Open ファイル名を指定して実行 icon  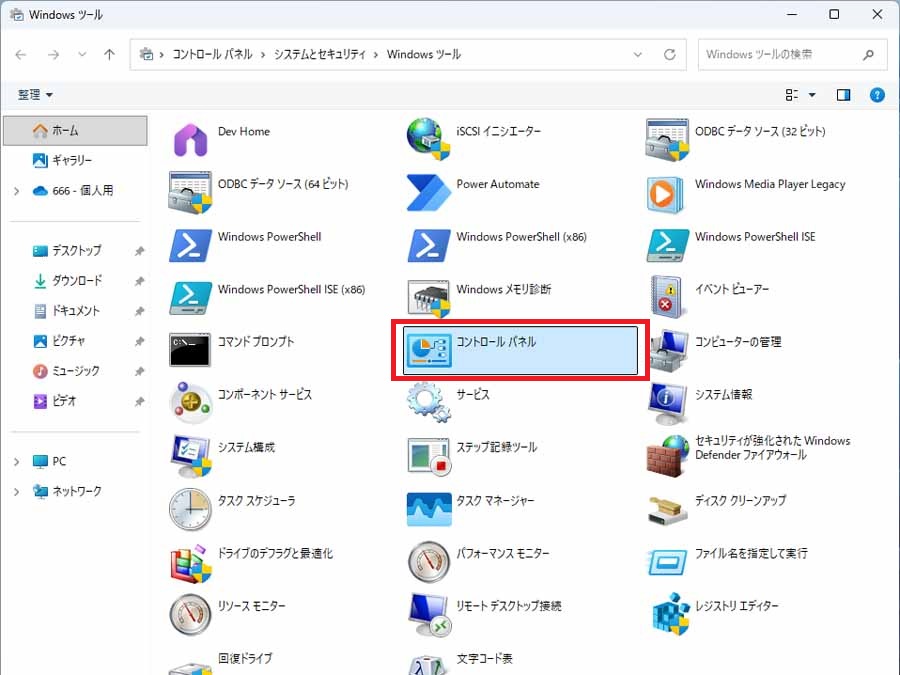pos(667,562)
